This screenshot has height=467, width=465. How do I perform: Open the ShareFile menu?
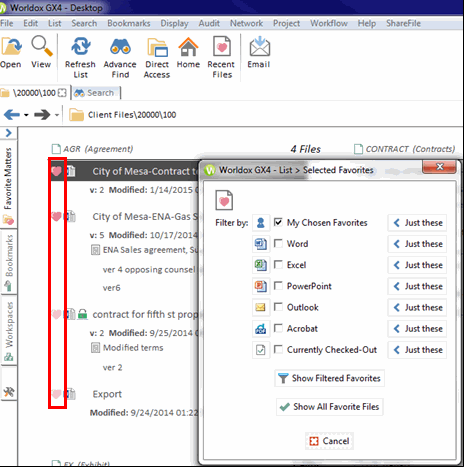click(x=403, y=23)
